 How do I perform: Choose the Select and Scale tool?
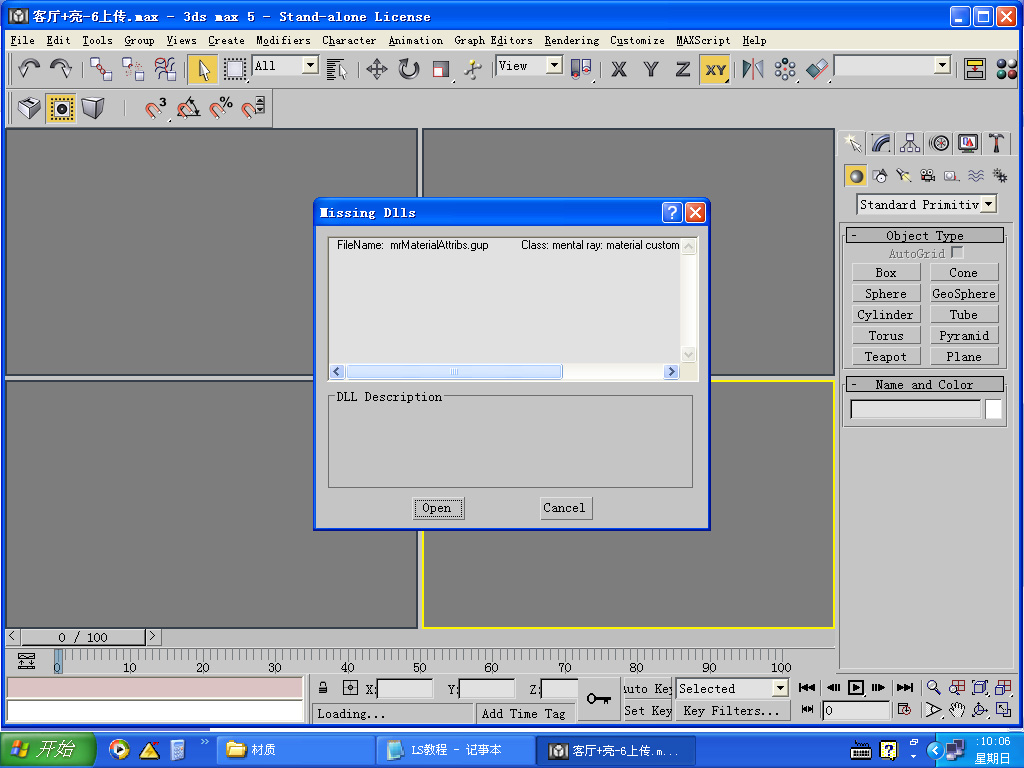coord(441,69)
